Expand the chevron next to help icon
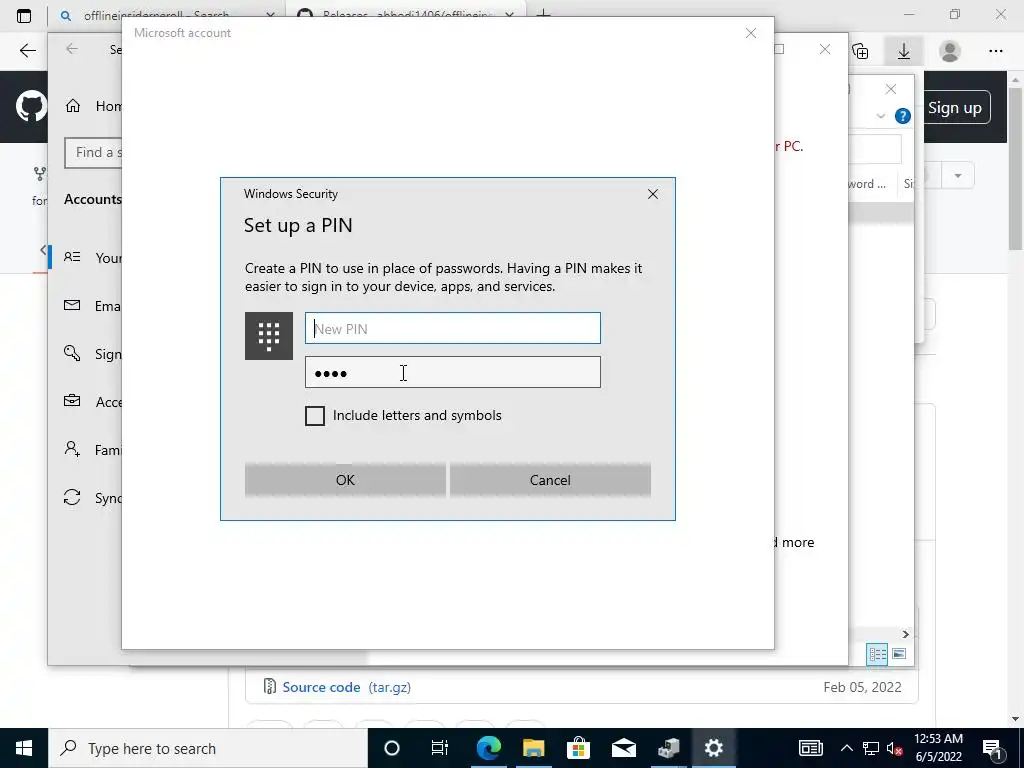The image size is (1024, 768). 880,116
